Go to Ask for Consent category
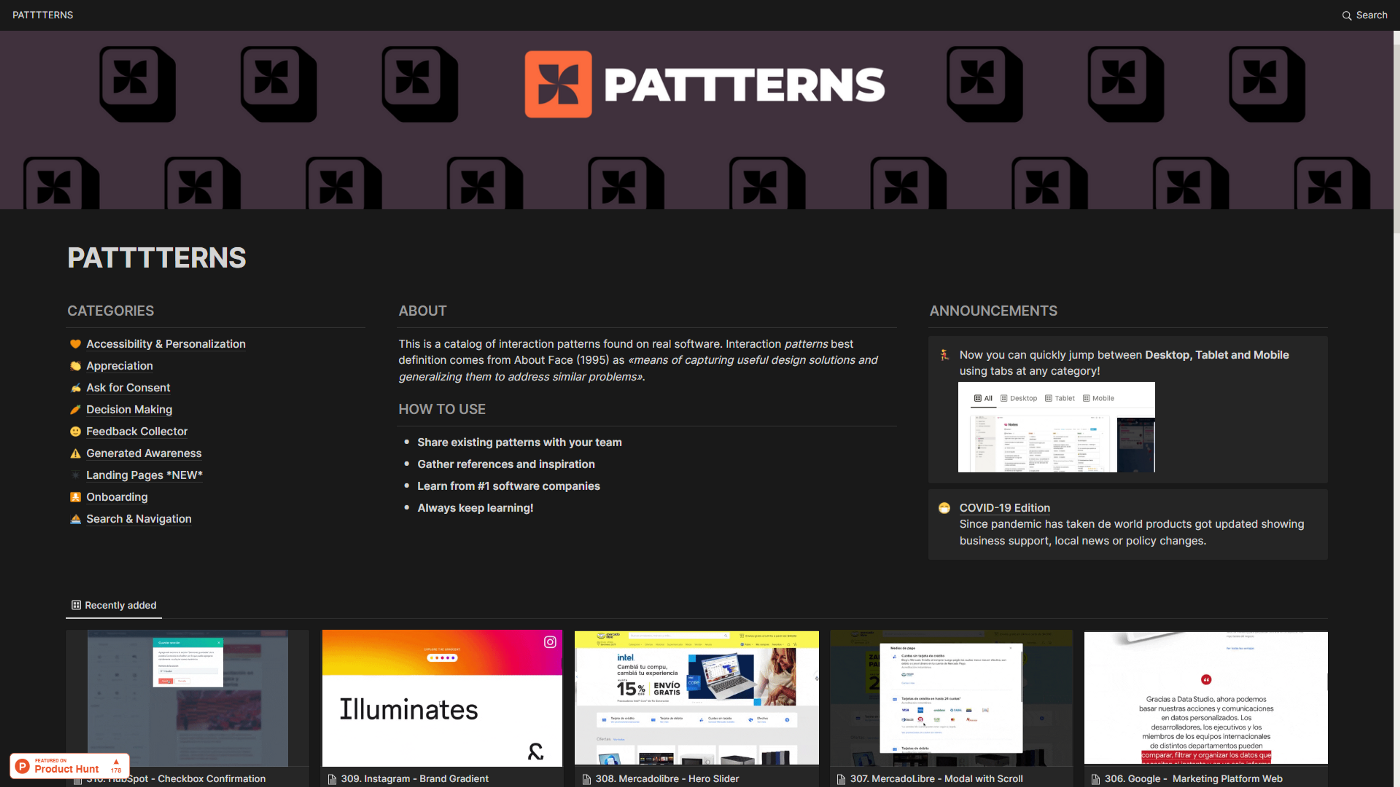1400x787 pixels. pos(128,388)
